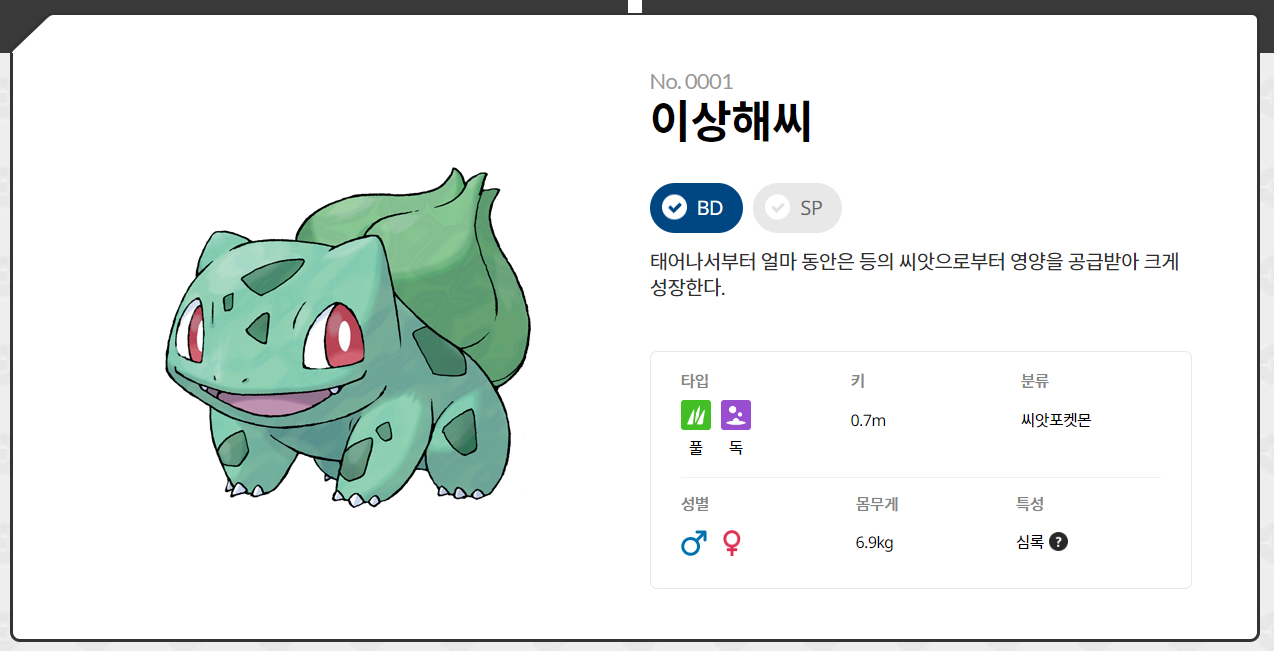Click the No. 0001 Pokédex number

tap(691, 82)
